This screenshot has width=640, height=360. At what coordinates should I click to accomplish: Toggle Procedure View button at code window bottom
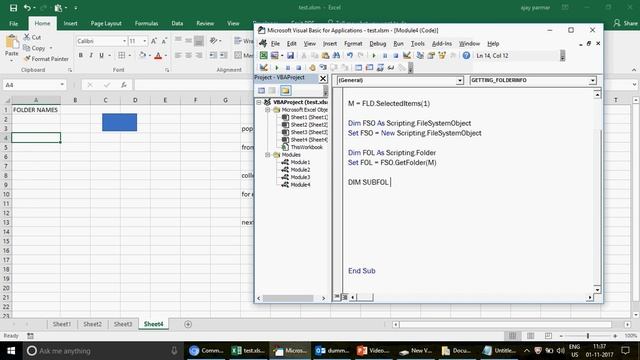pos(337,297)
